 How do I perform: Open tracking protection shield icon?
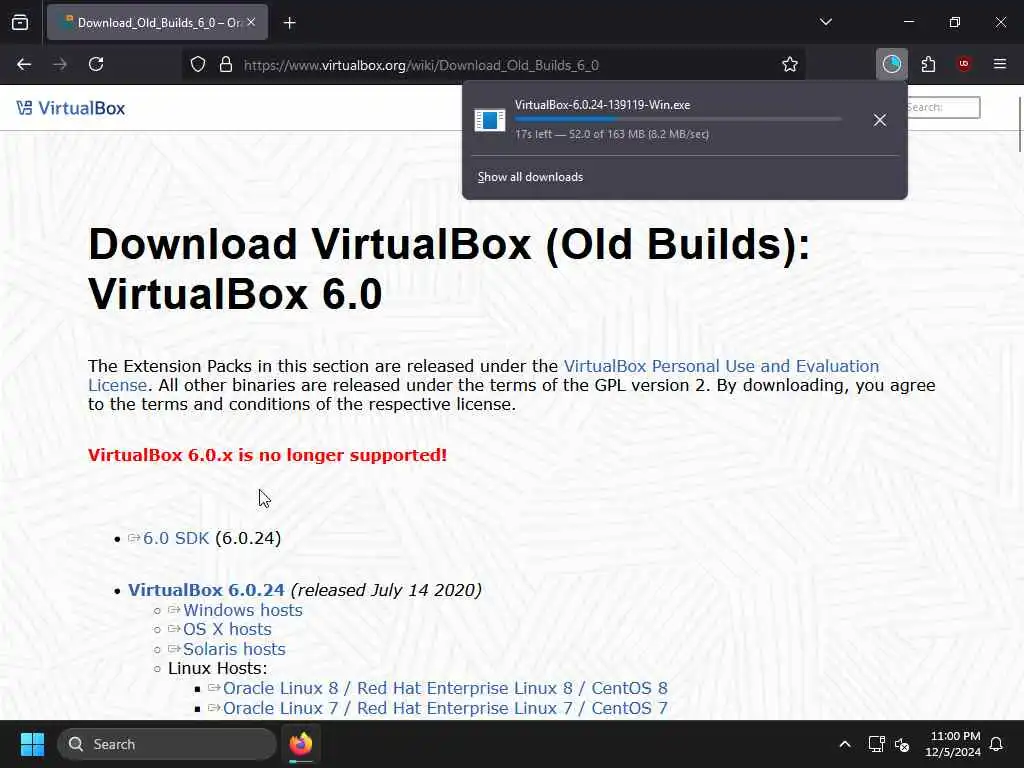198,64
